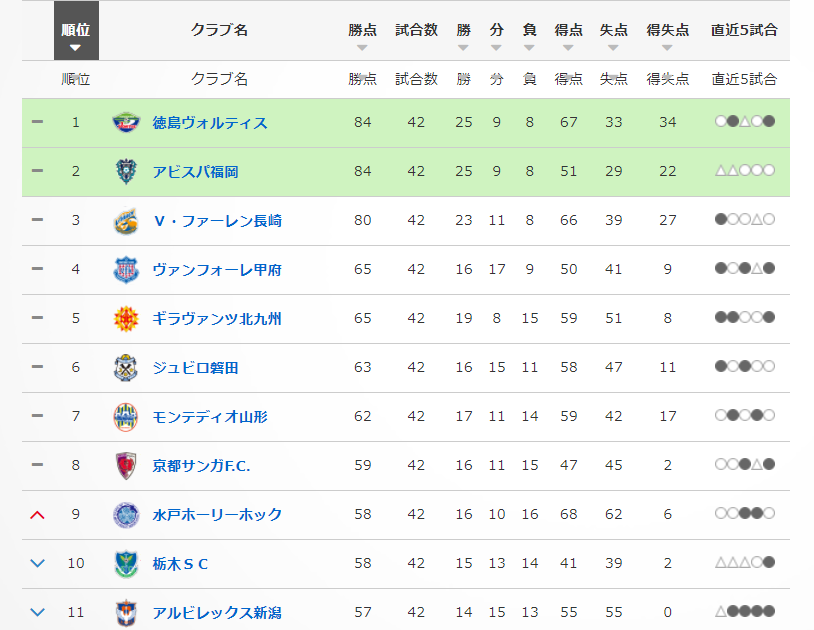This screenshot has height=630, width=814.
Task: Sort table by 順位 dark header
Action: pyautogui.click(x=76, y=31)
